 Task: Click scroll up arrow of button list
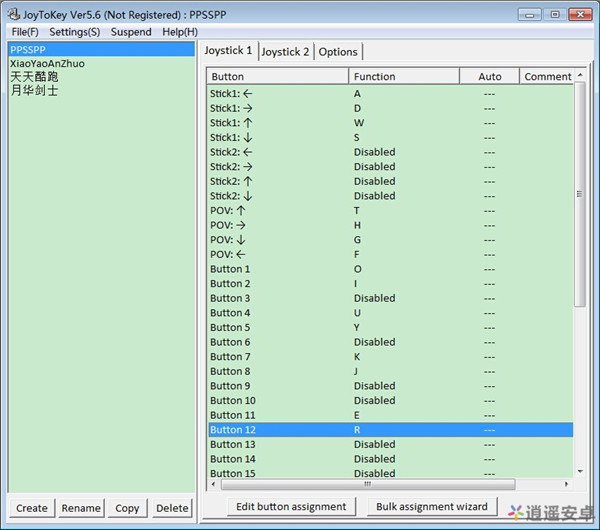[x=580, y=75]
